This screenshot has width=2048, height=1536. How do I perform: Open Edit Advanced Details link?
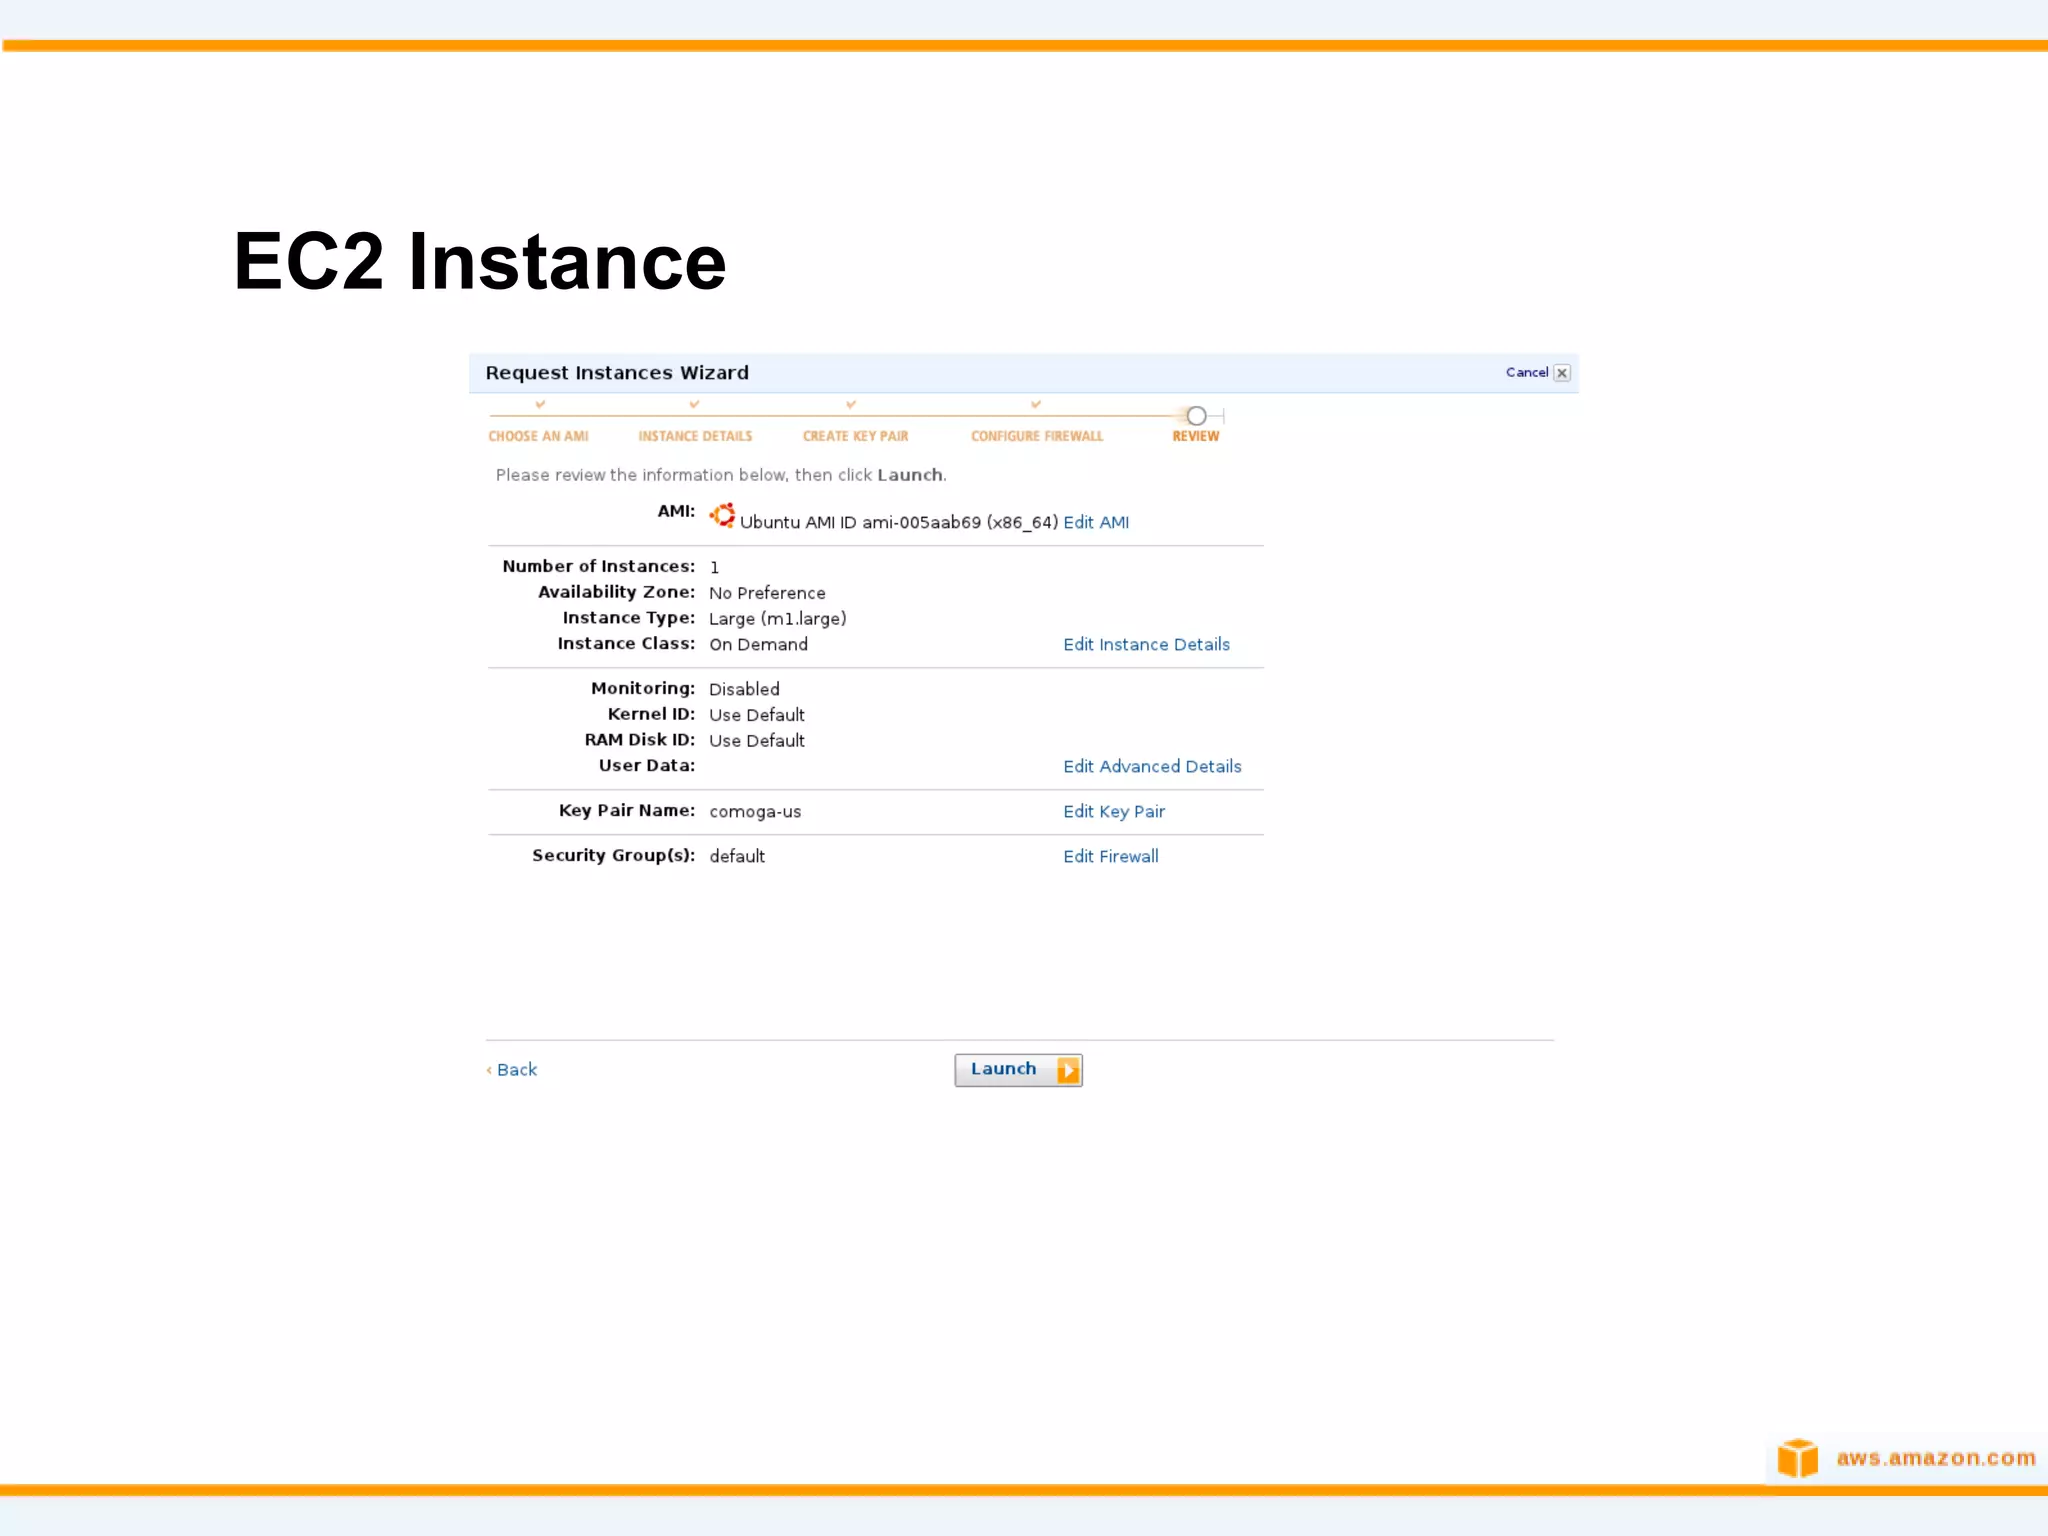pyautogui.click(x=1152, y=766)
